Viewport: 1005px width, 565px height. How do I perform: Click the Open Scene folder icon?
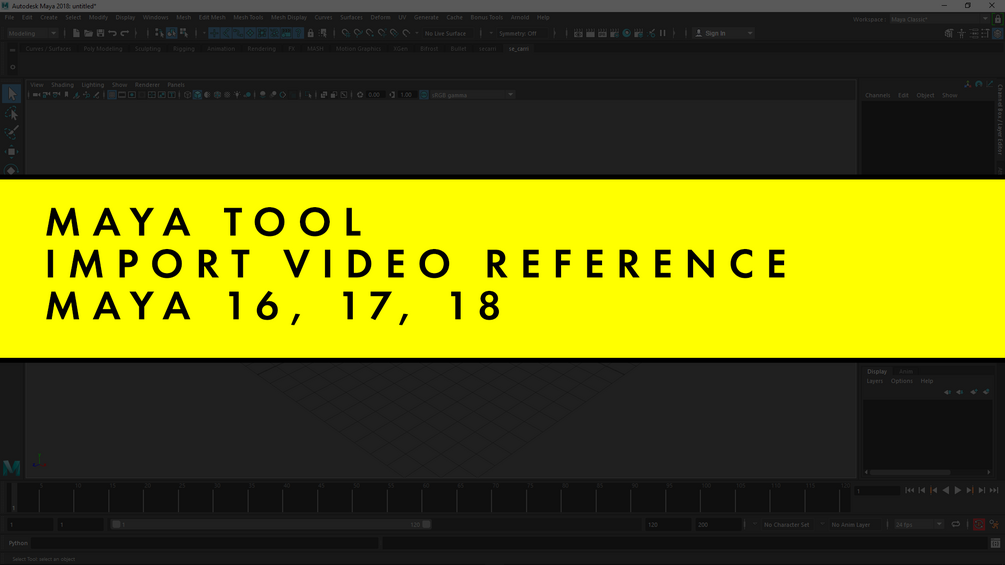point(88,33)
